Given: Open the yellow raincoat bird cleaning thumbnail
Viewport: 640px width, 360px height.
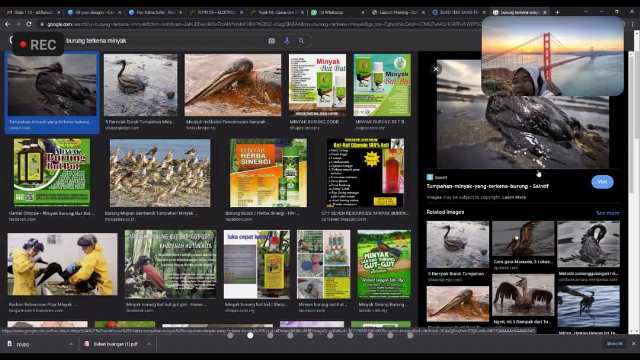Looking at the screenshot, I should pos(62,264).
